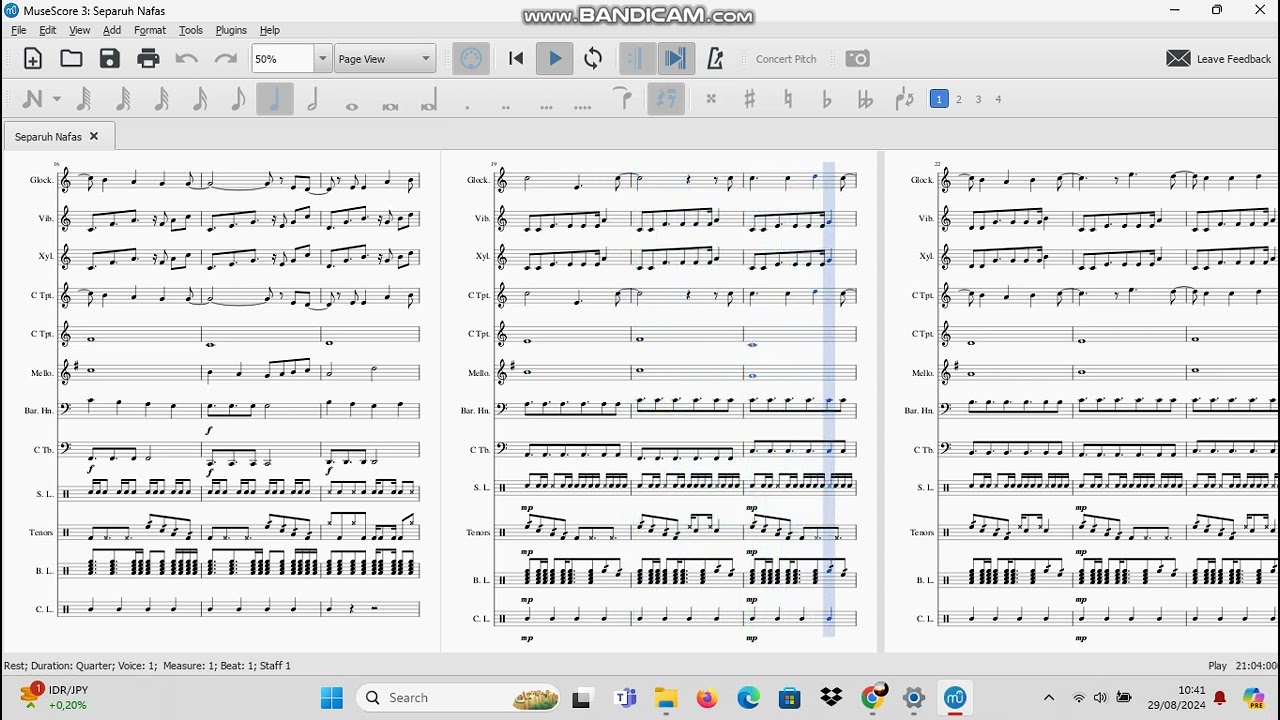Apply sharp accidental
This screenshot has width=1280, height=720.
click(749, 99)
